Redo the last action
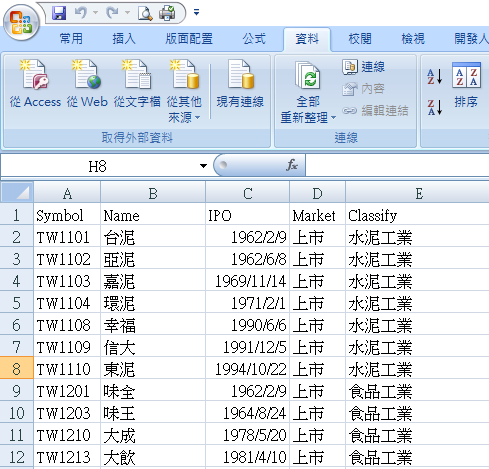The width and height of the screenshot is (489, 469). 112,13
